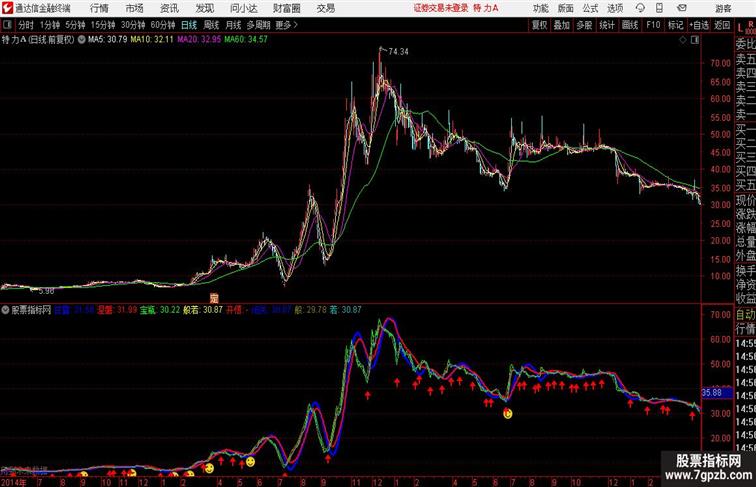Click the 2014年 date axis label
Viewport: 756px width, 487px height.
[x=14, y=482]
